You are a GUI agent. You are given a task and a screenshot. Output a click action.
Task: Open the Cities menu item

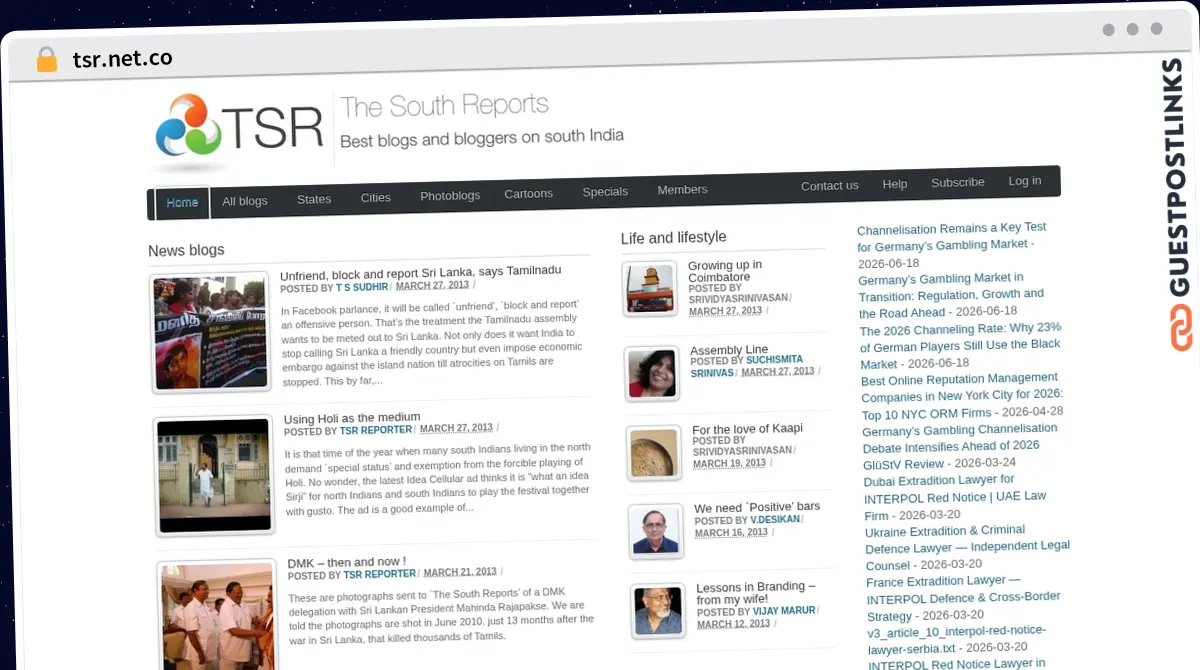pos(376,198)
